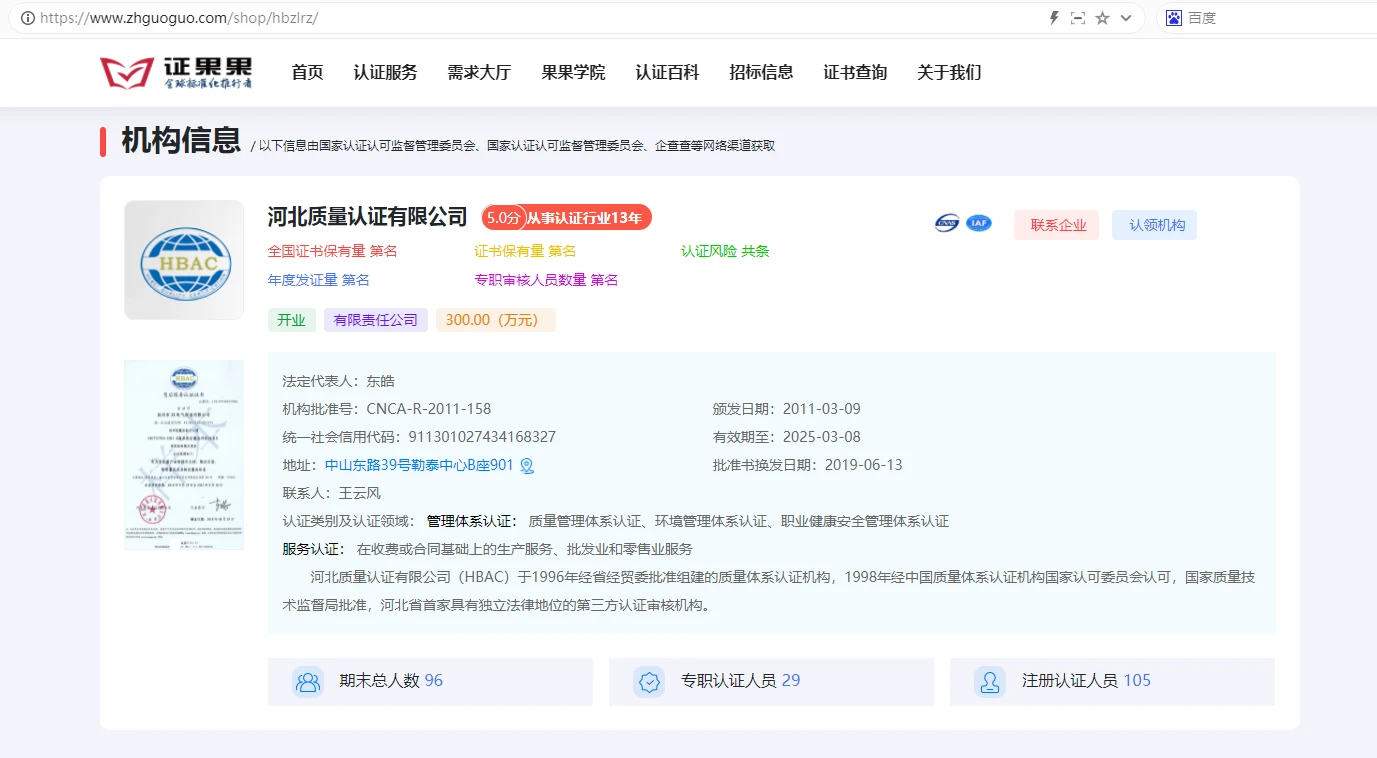Screen dimensions: 1377x758
Task: Open the 需求大厅 menu item
Action: (x=479, y=72)
